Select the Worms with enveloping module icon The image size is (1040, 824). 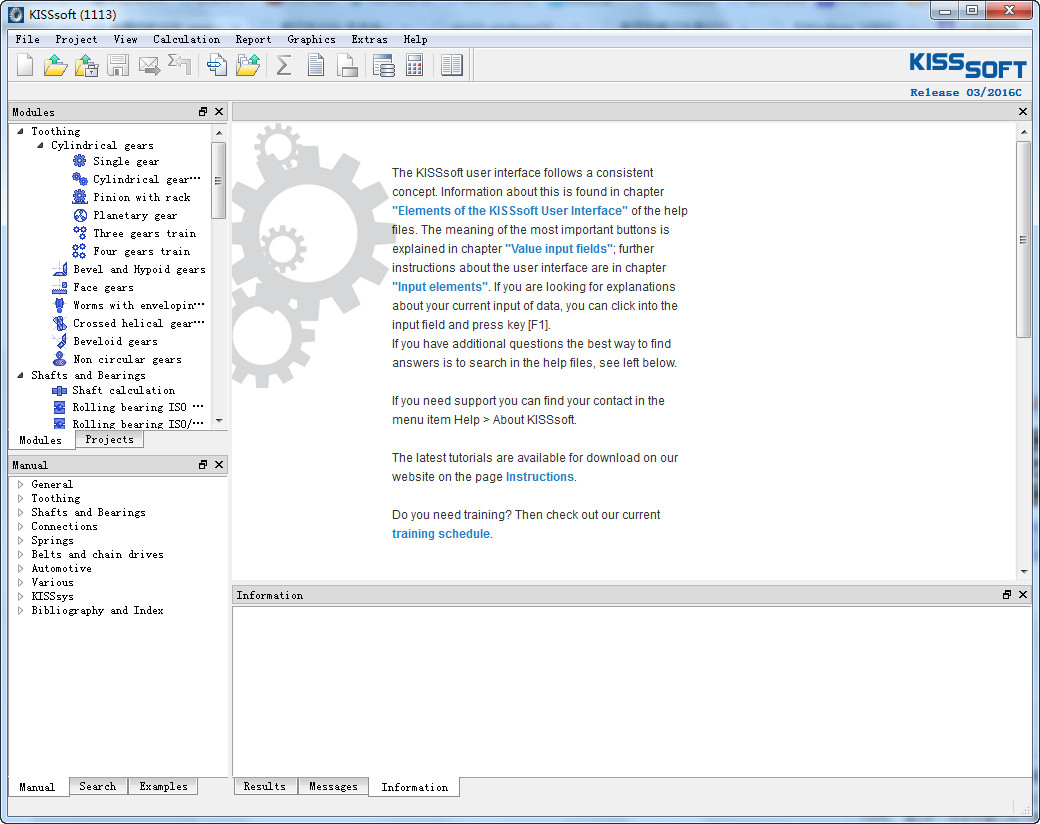click(x=60, y=305)
